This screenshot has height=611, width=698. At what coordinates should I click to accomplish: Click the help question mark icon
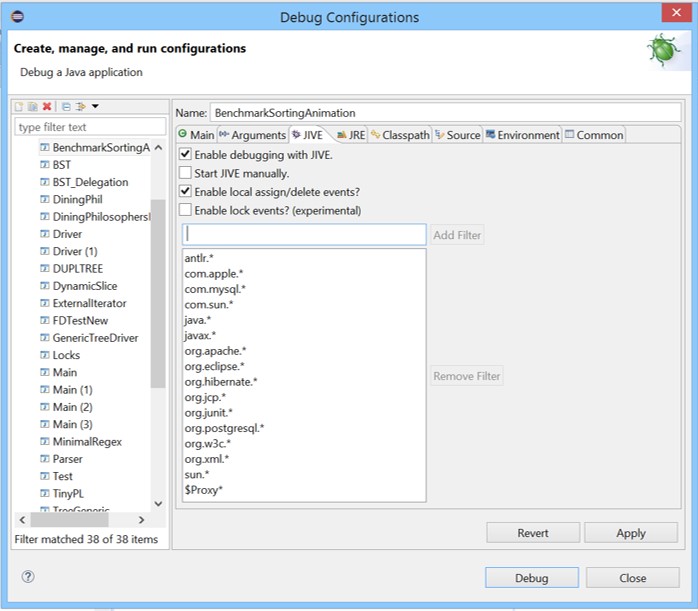coord(28,577)
